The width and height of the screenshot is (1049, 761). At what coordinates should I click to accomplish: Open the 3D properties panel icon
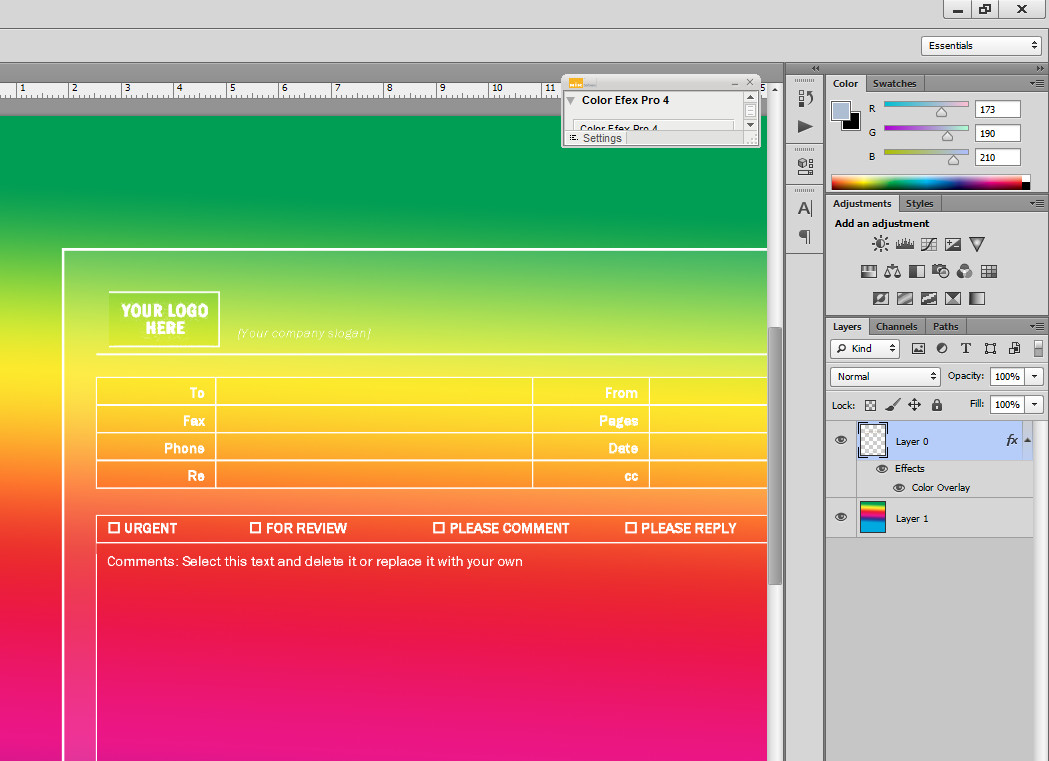[805, 166]
